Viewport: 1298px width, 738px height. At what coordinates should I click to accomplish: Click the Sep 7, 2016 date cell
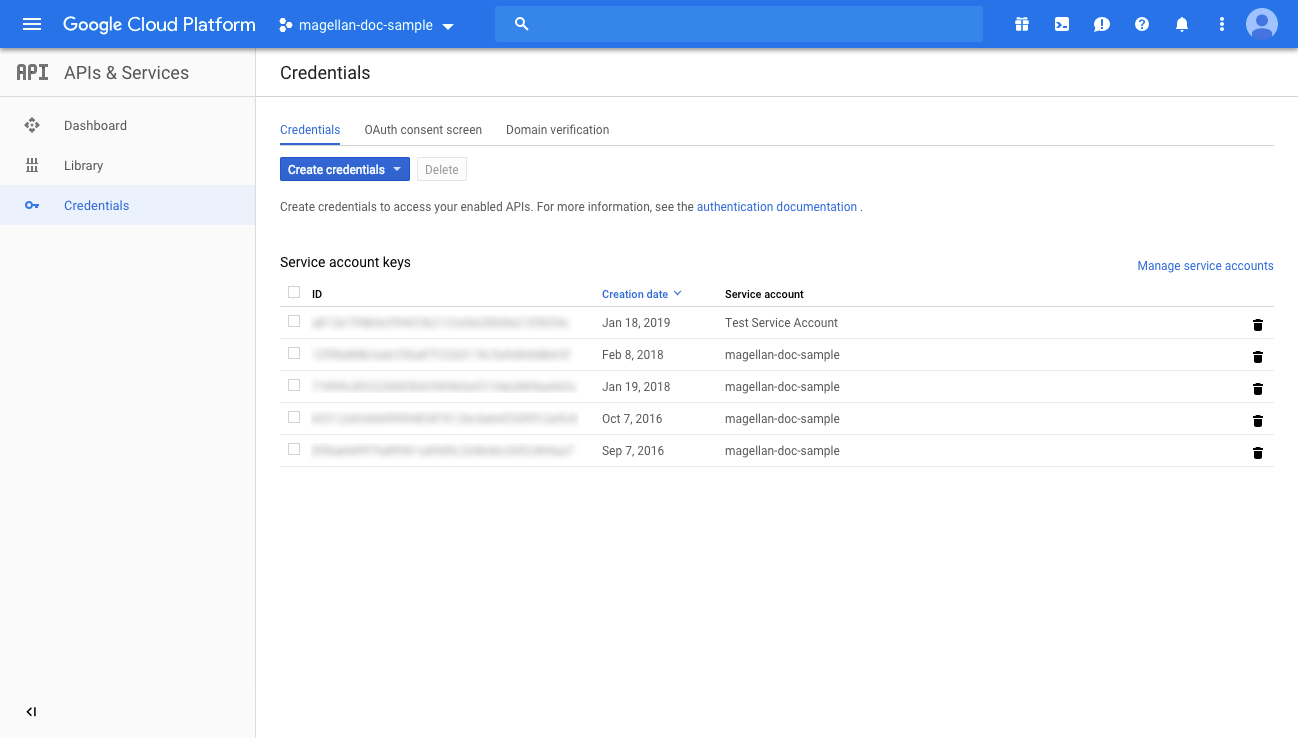633,451
